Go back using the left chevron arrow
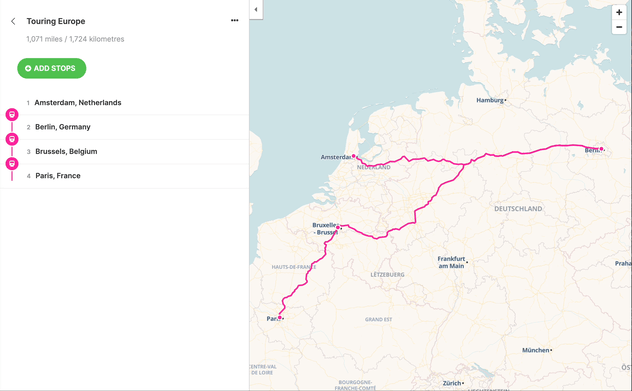This screenshot has height=391, width=632. [x=13, y=21]
